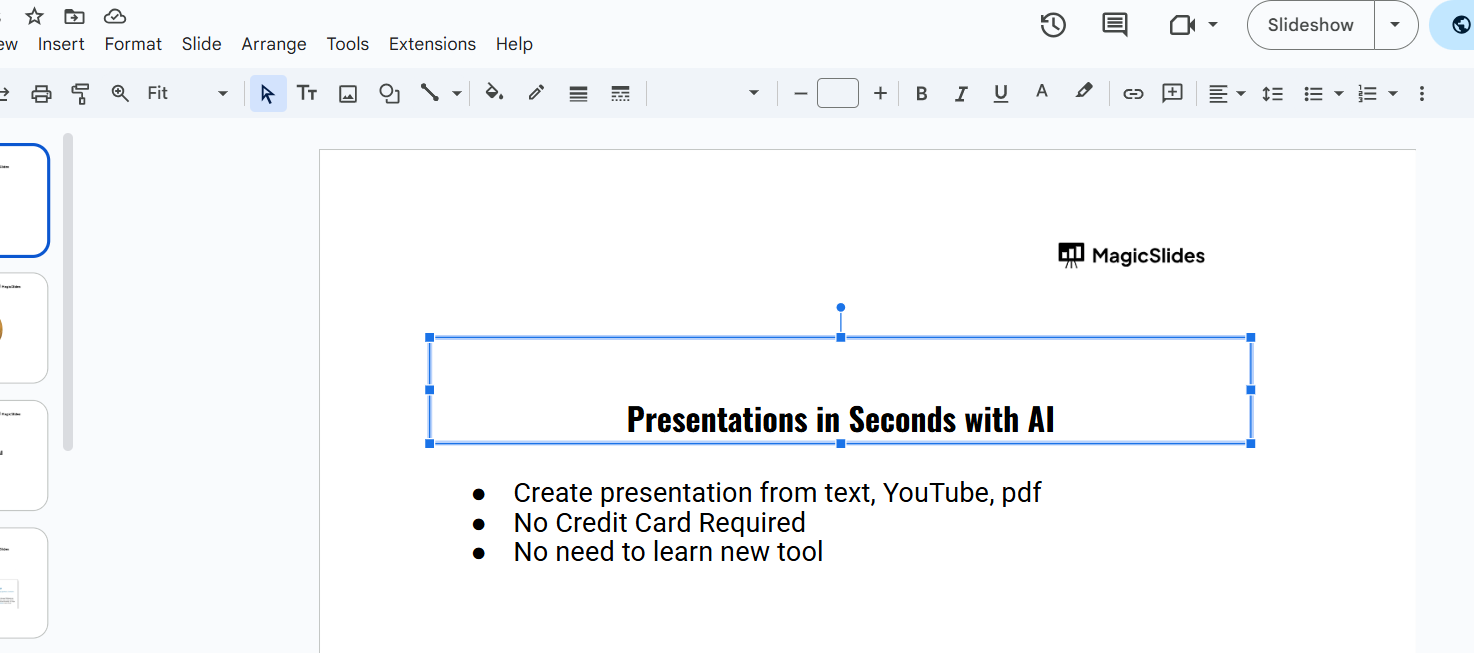
Task: Open the Arrange menu
Action: point(273,44)
